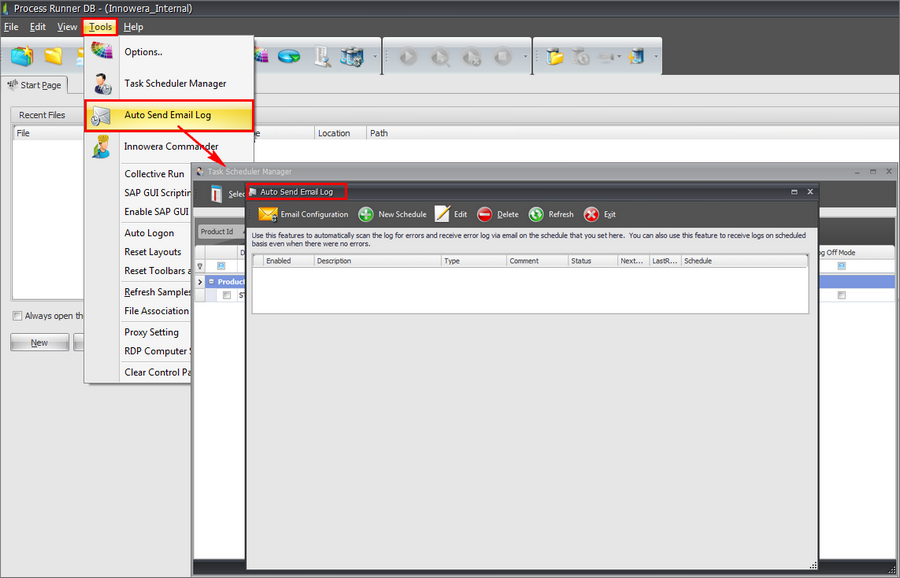The width and height of the screenshot is (900, 578).
Task: Choose Collective Run from Tools menu
Action: pos(154,174)
